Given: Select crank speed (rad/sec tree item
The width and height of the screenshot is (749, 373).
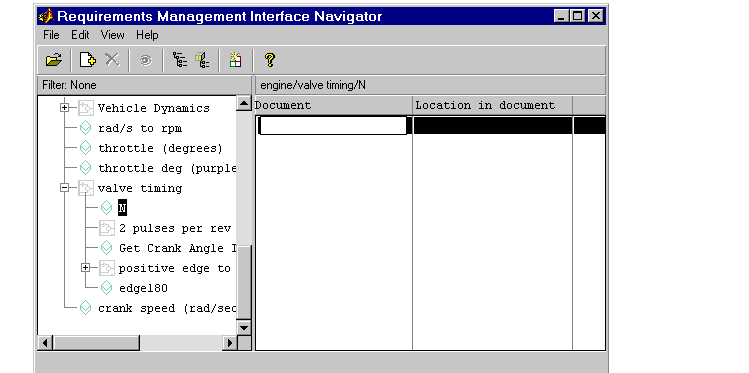Looking at the screenshot, I should point(167,309).
